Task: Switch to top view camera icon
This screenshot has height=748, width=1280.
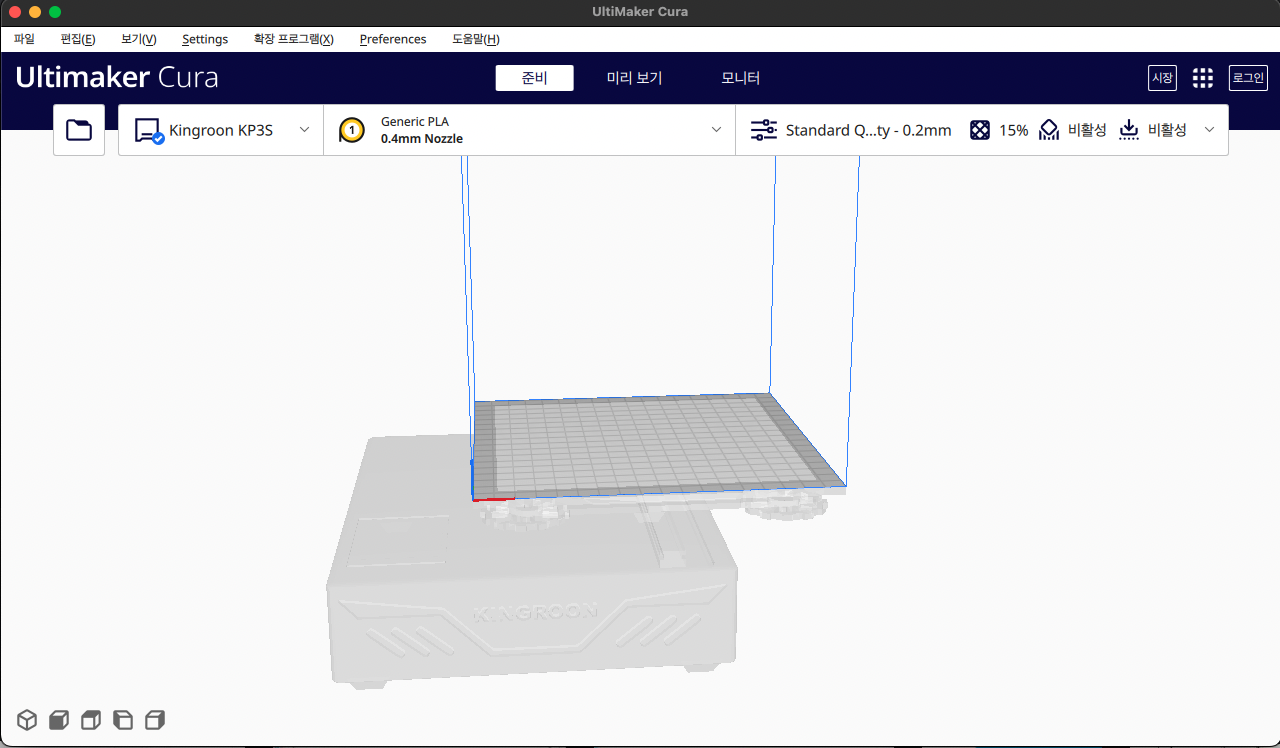Action: coord(91,720)
